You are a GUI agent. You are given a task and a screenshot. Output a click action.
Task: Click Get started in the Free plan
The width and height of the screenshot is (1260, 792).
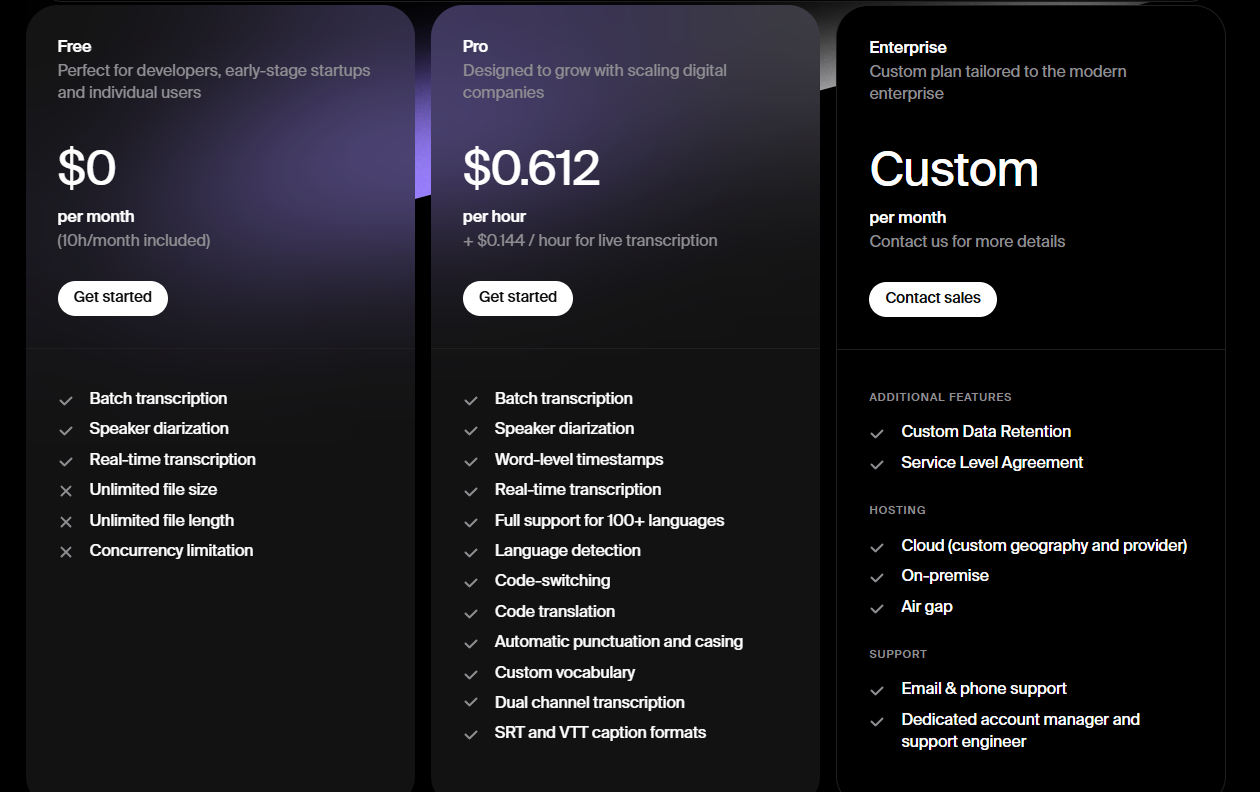coord(113,298)
